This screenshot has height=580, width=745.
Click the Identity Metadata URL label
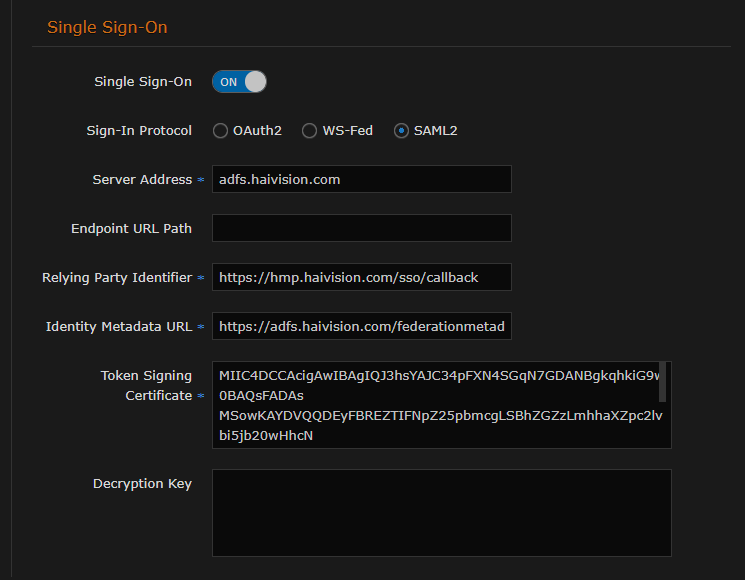click(x=119, y=326)
